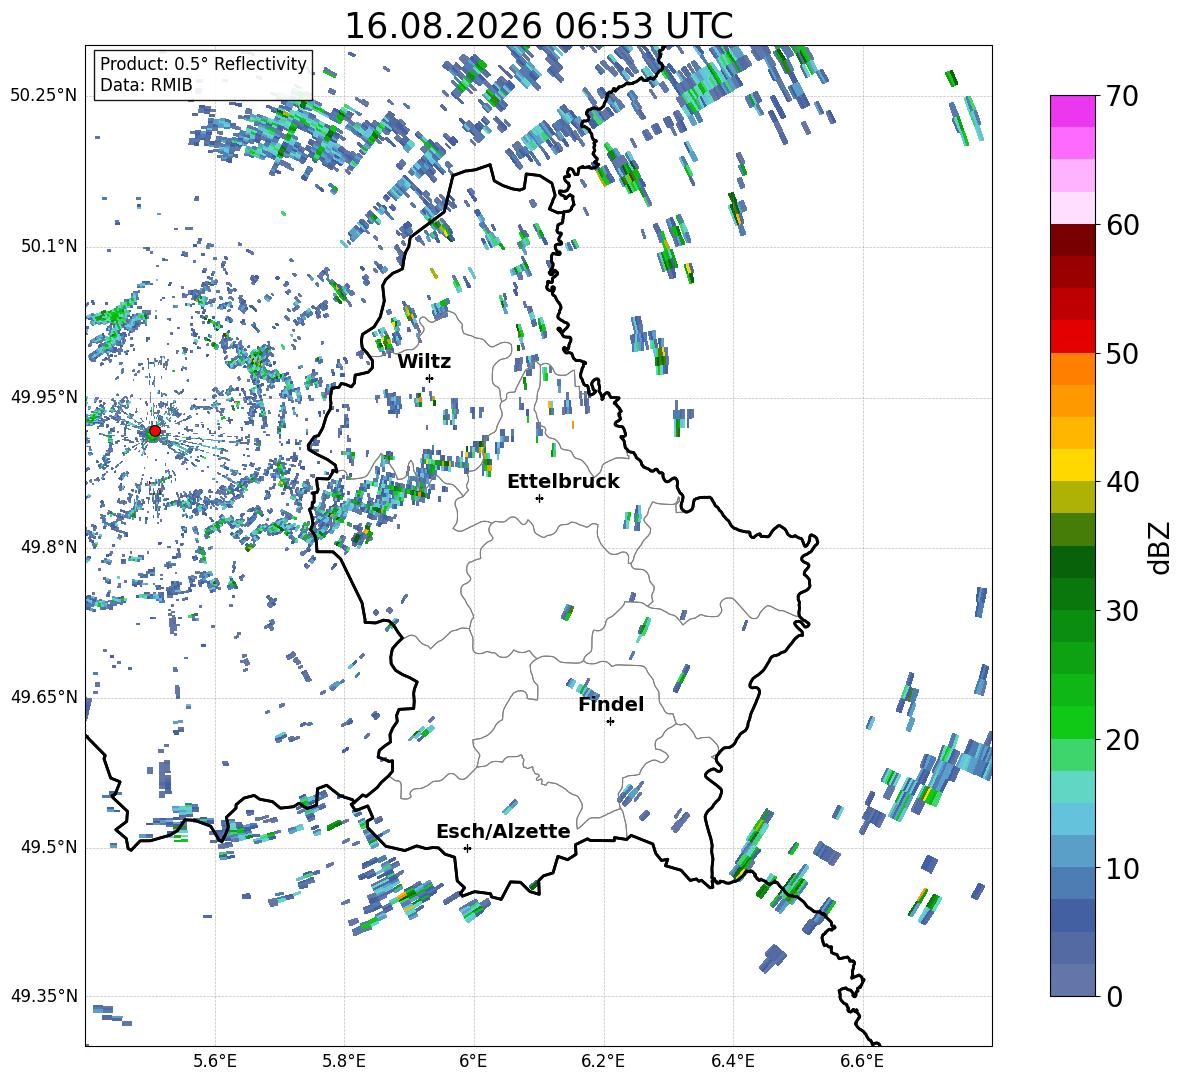Click the Findel station cross marker
1184x1081 pixels.
[x=610, y=722]
